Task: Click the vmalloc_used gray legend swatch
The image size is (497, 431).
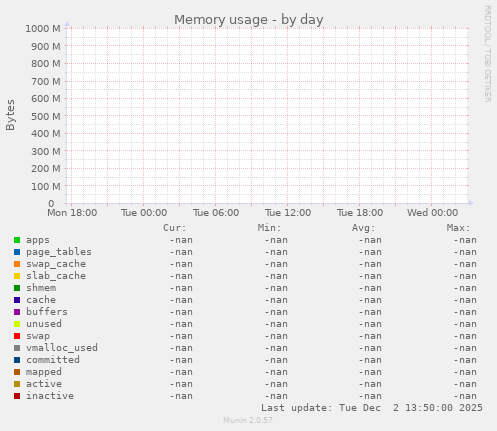Action: pos(17,348)
